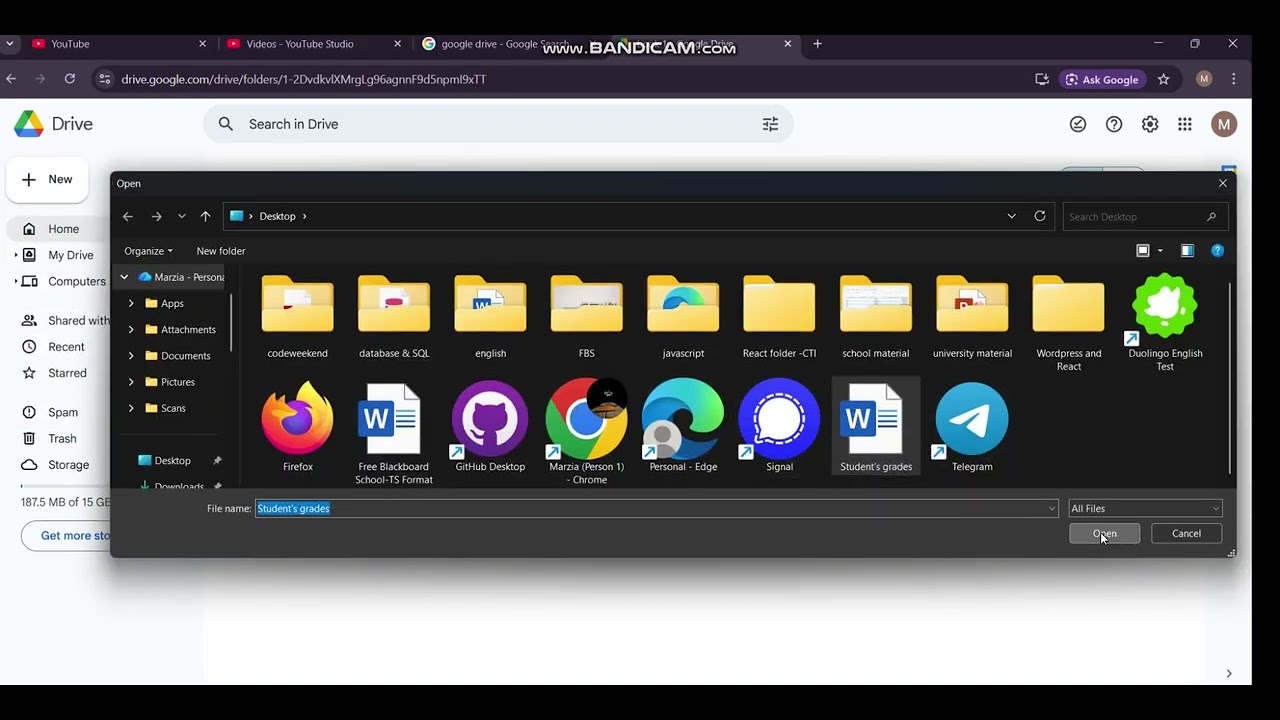Go back in the Open dialog
1280x720 pixels.
127,216
